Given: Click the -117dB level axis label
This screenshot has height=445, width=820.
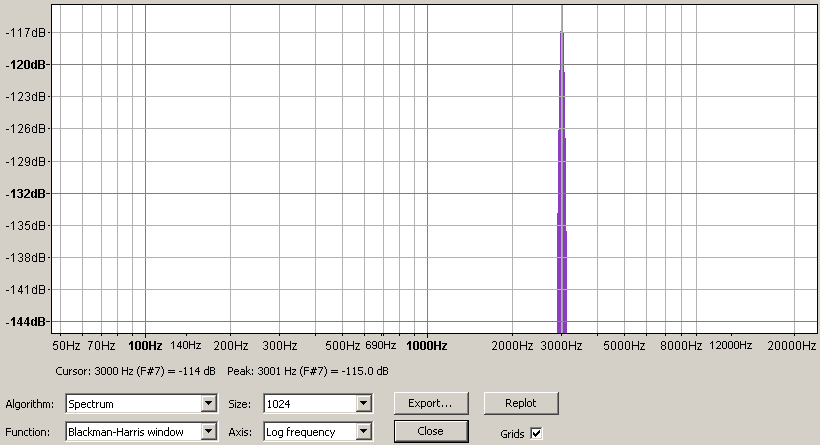Looking at the screenshot, I should 26,33.
